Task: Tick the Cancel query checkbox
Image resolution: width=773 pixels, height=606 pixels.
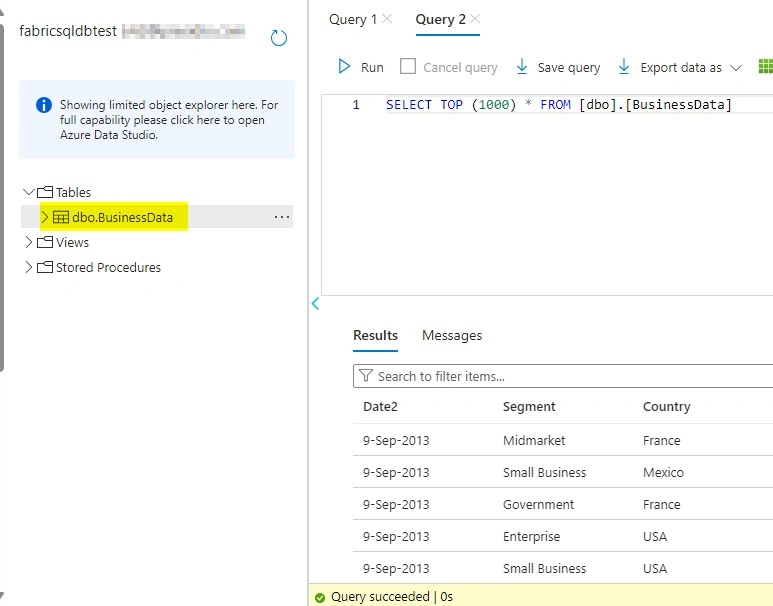Action: point(408,66)
